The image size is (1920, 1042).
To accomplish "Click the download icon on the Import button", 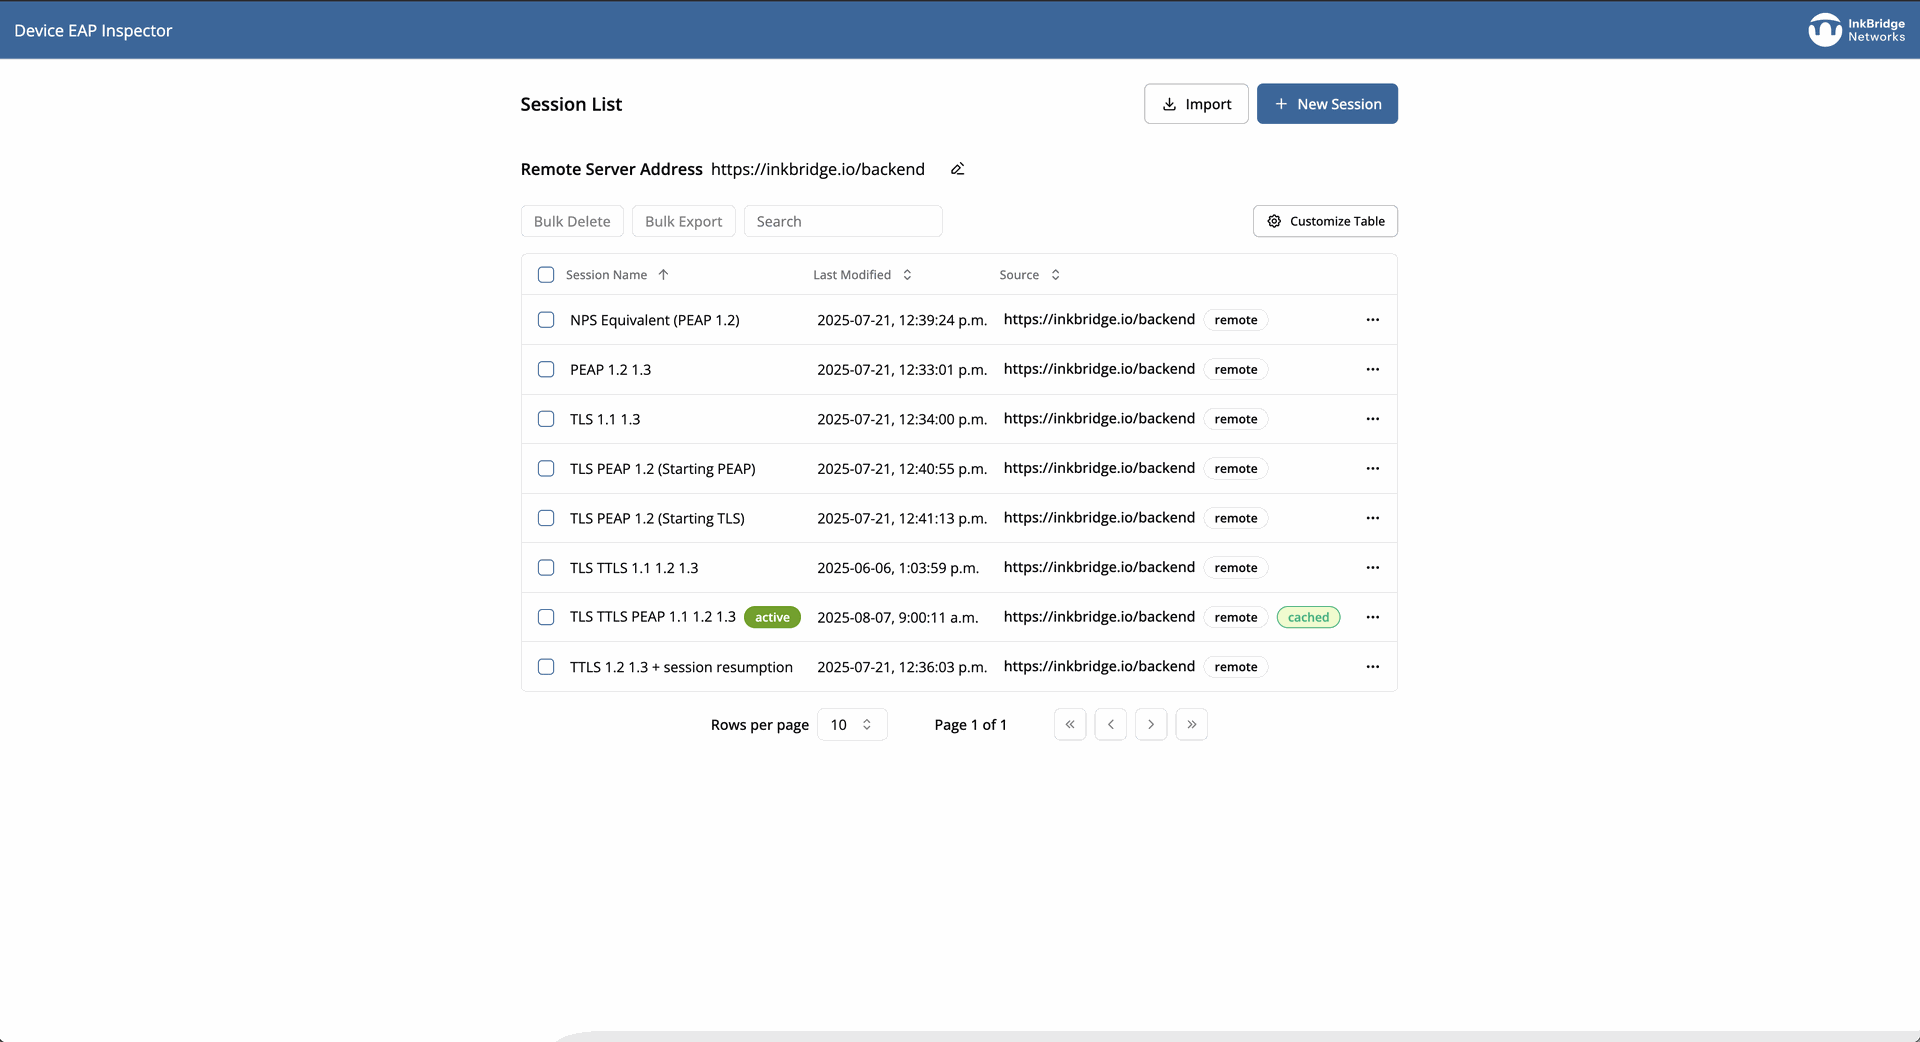I will pyautogui.click(x=1168, y=104).
